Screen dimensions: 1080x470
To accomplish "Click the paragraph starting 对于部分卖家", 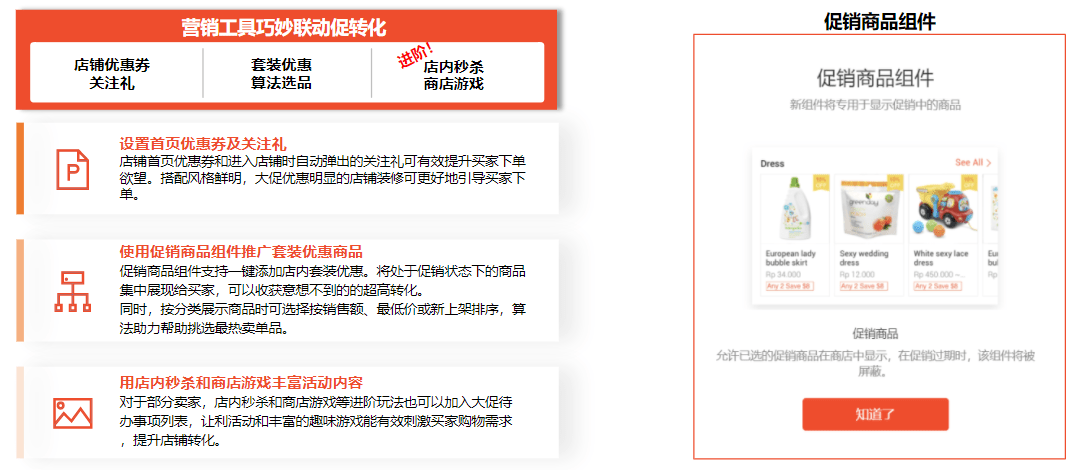I will point(317,421).
